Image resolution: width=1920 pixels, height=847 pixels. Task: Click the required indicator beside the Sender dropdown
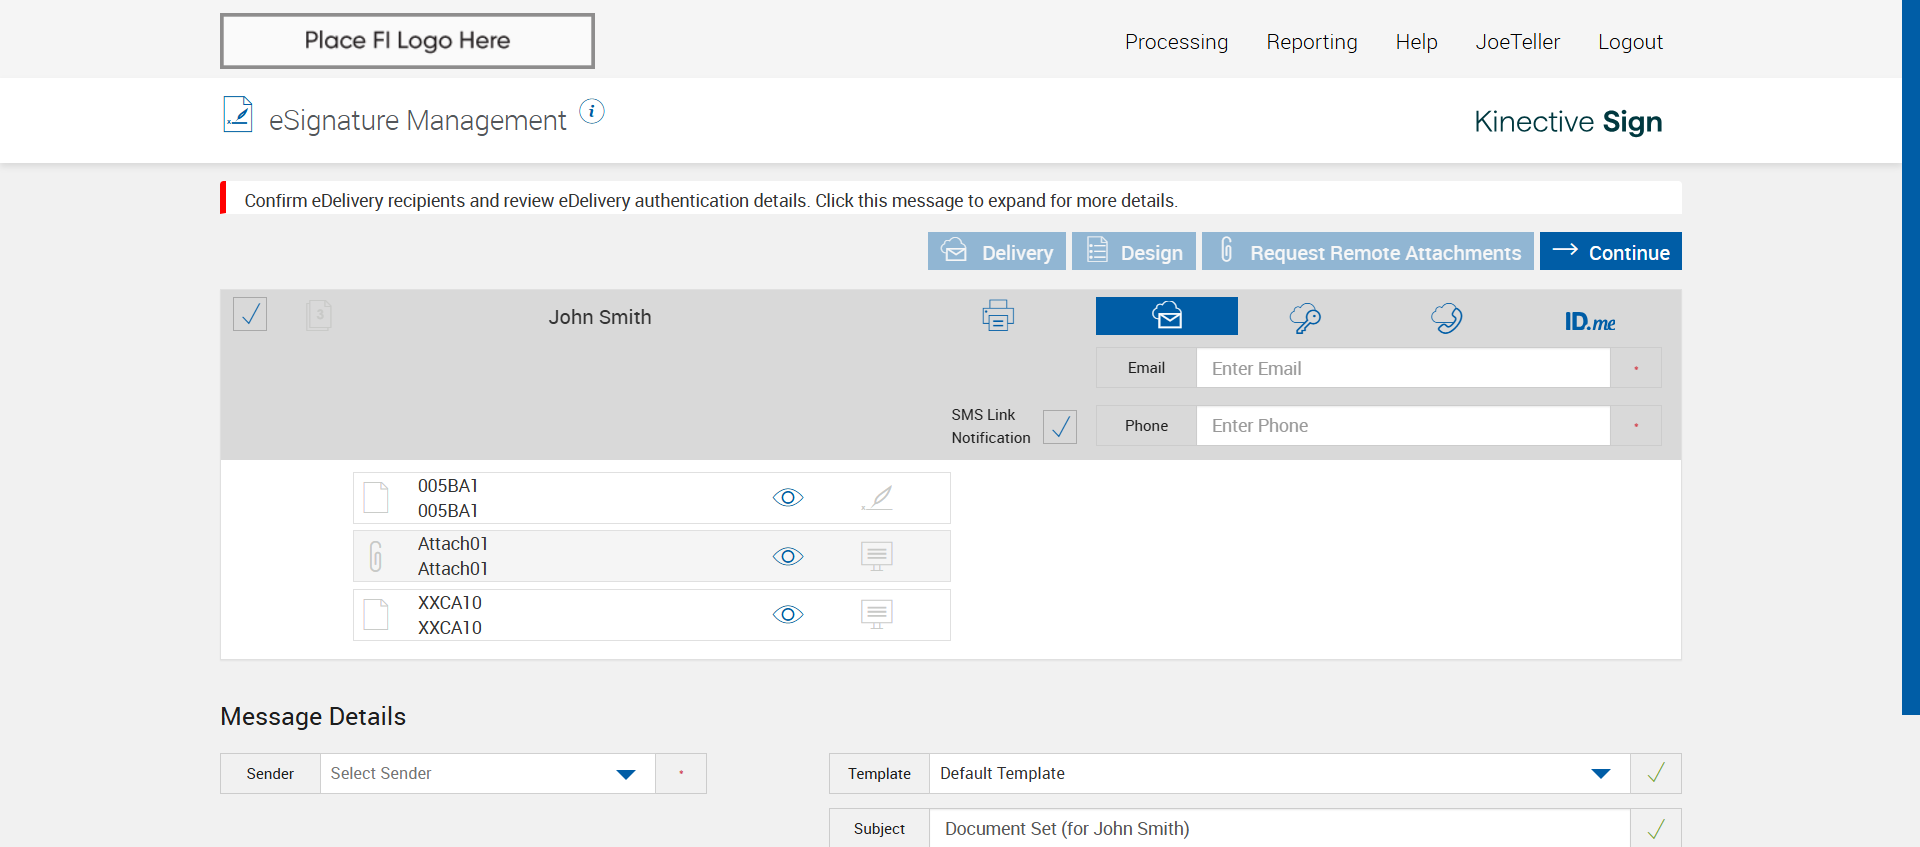(681, 773)
